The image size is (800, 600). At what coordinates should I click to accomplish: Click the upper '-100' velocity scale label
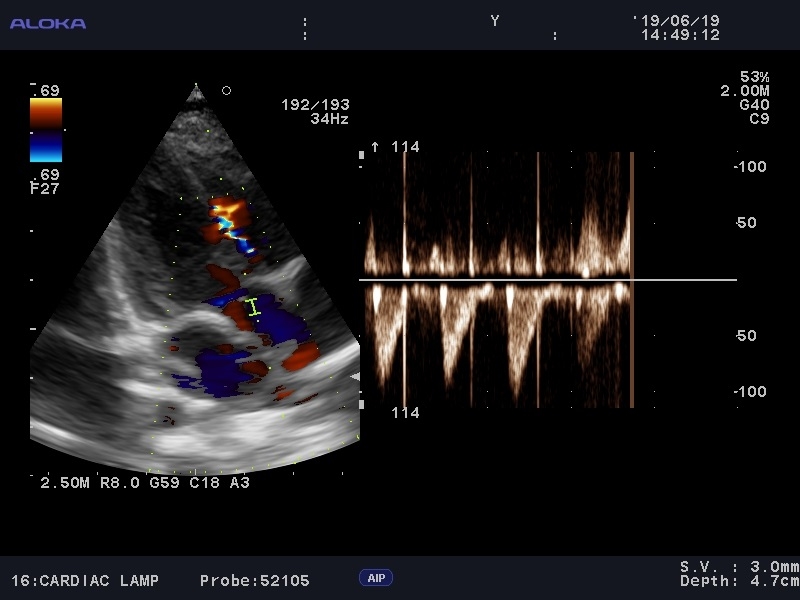(750, 166)
